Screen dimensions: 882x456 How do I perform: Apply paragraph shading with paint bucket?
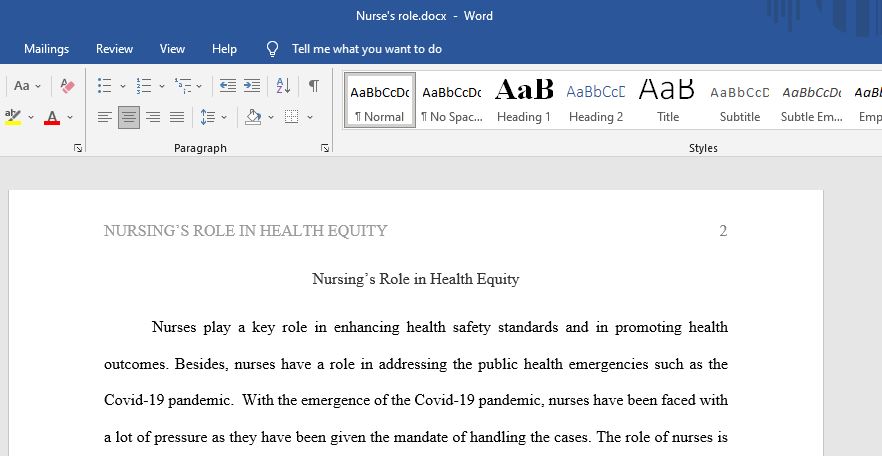pos(253,117)
